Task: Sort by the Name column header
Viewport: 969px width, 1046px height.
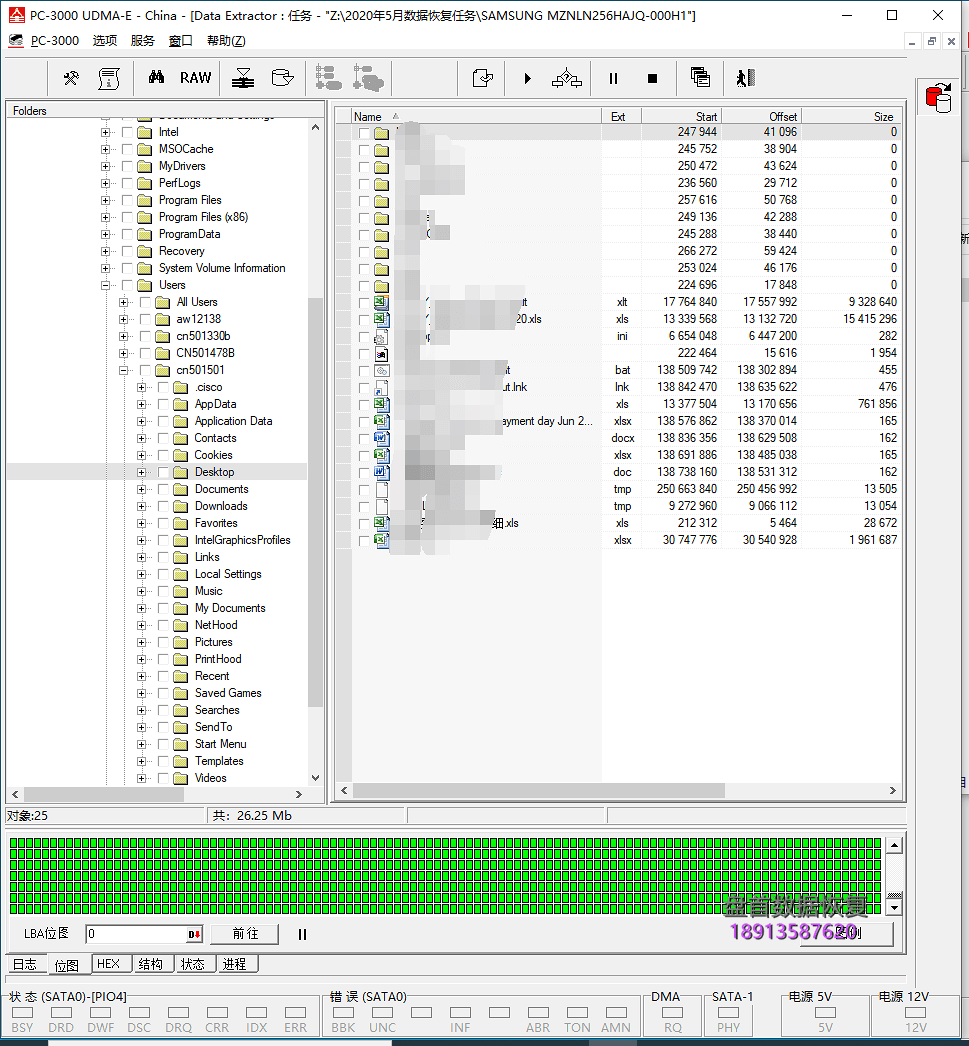Action: click(x=476, y=116)
